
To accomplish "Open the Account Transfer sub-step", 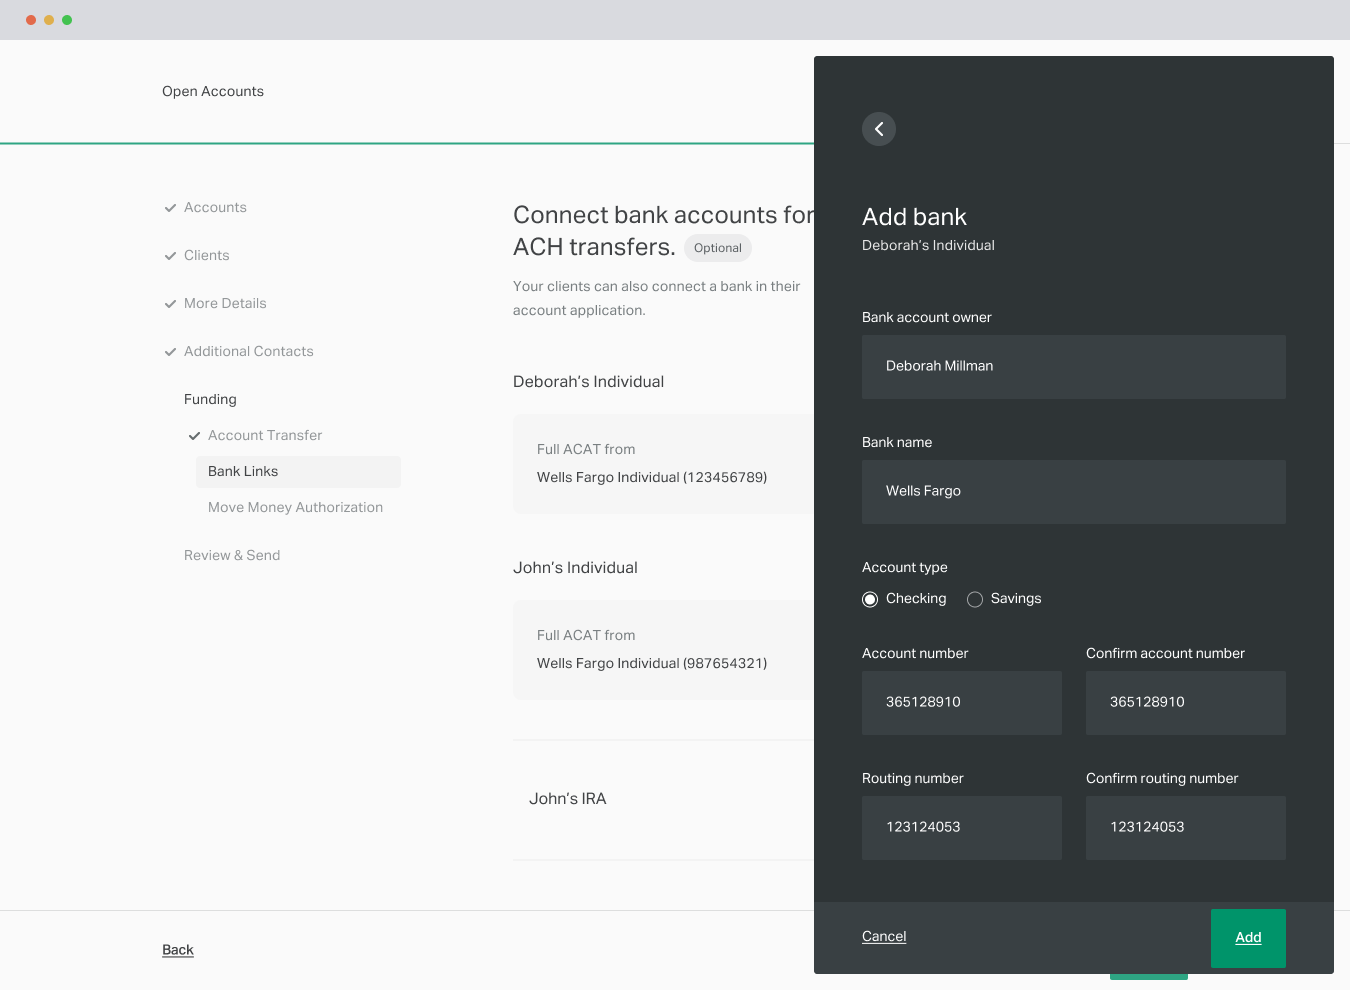I will tap(265, 435).
